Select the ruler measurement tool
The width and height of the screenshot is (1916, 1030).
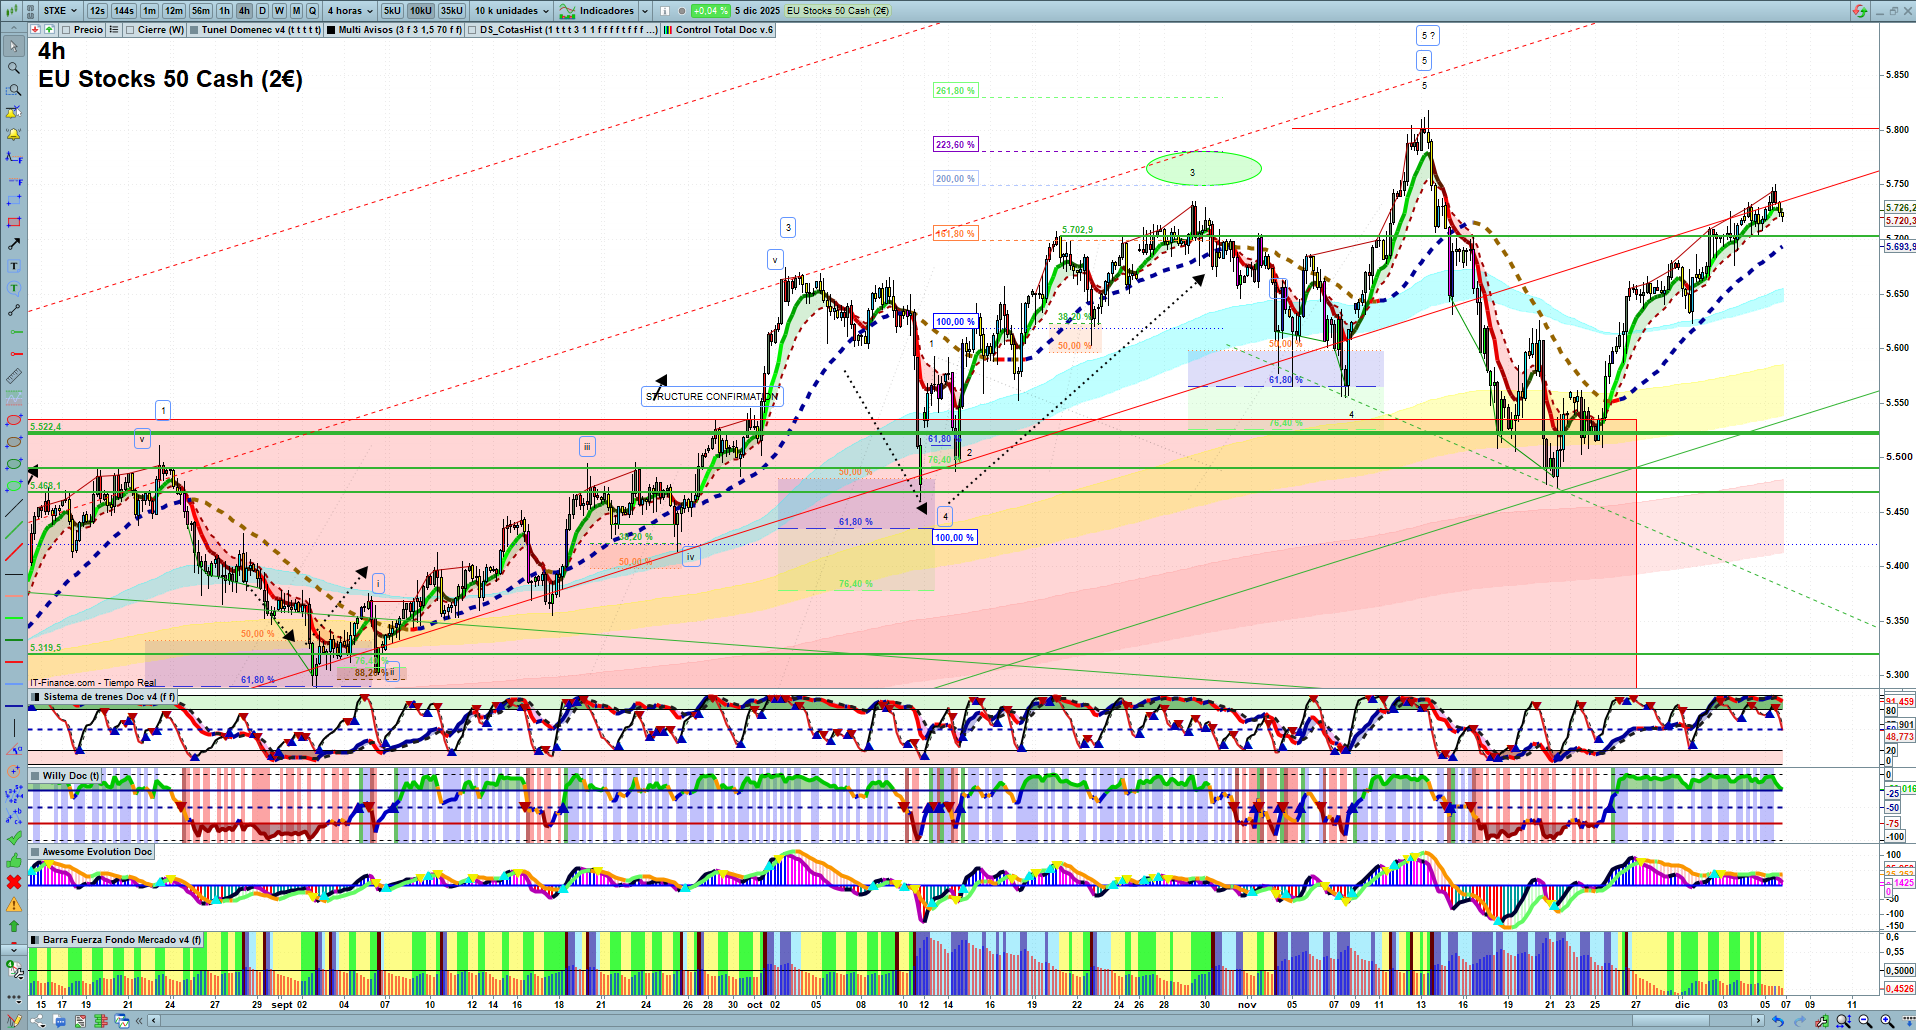tap(14, 377)
